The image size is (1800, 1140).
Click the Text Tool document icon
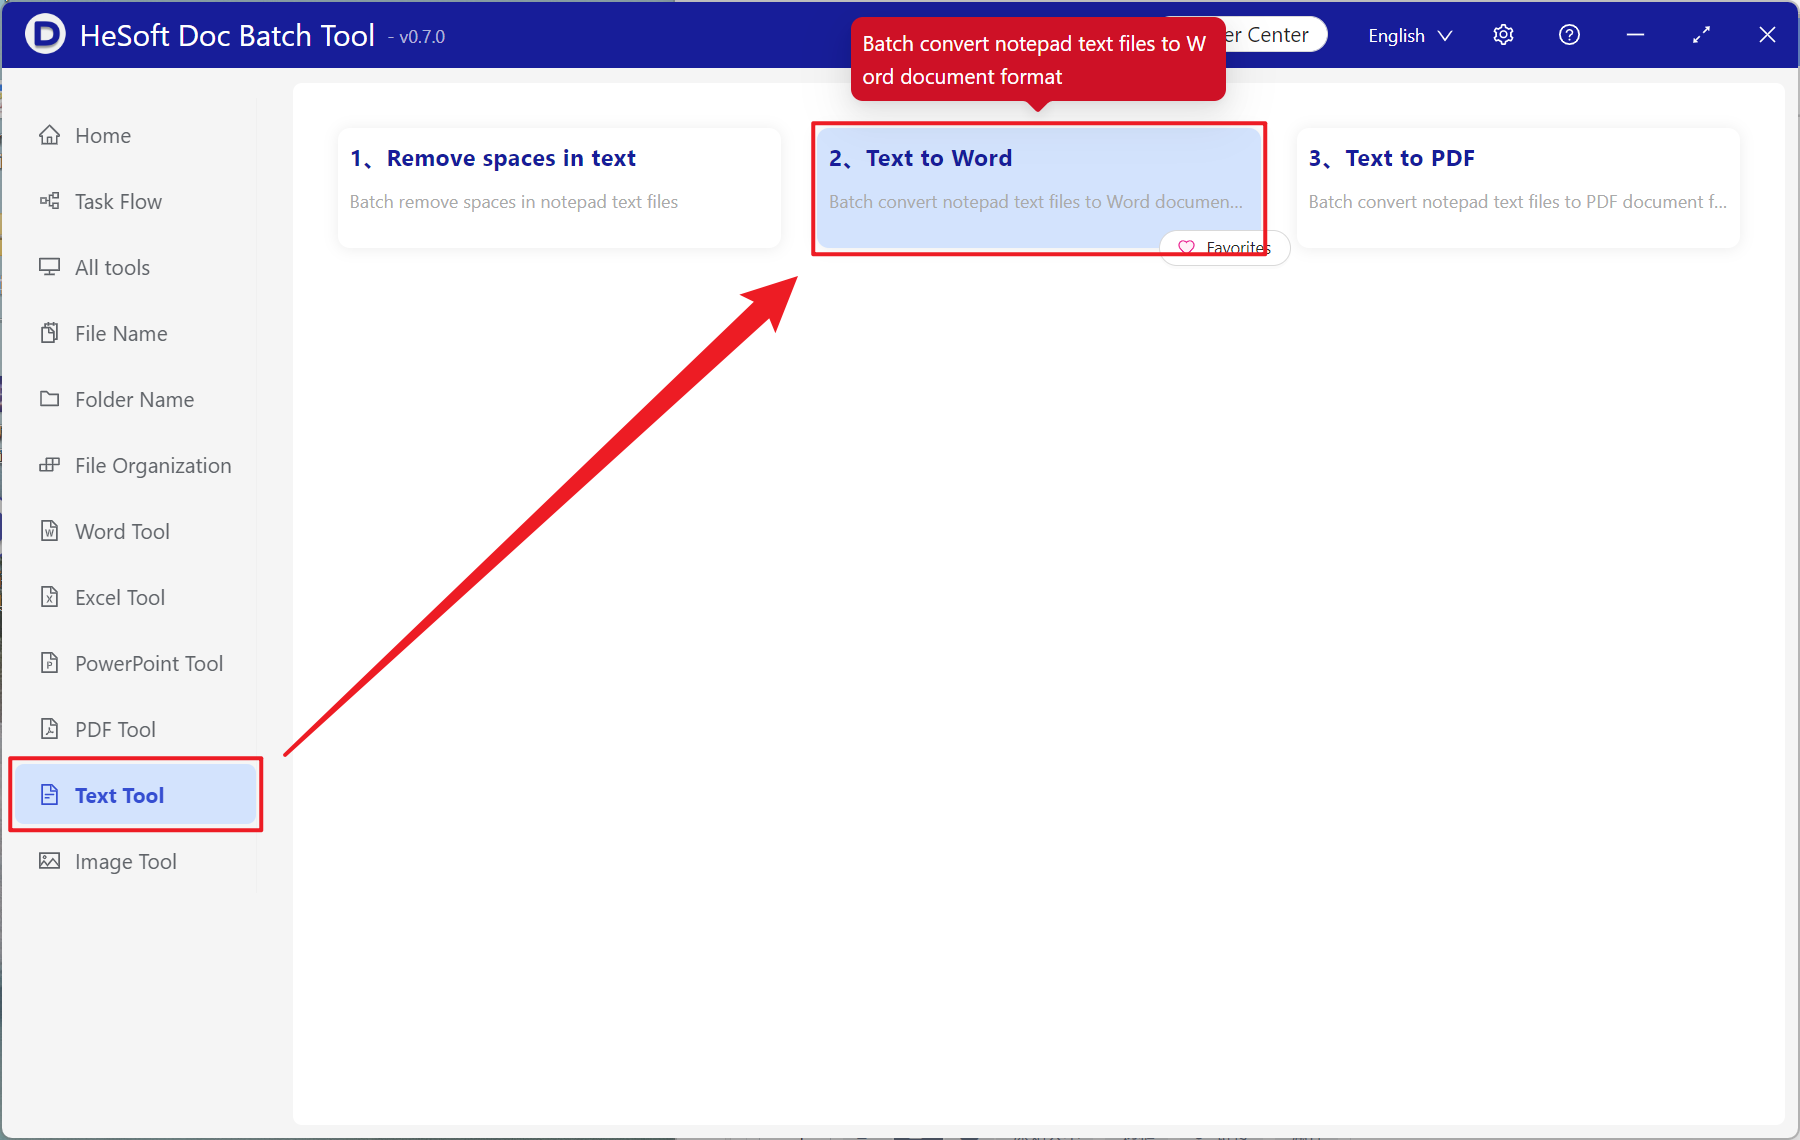pos(49,795)
